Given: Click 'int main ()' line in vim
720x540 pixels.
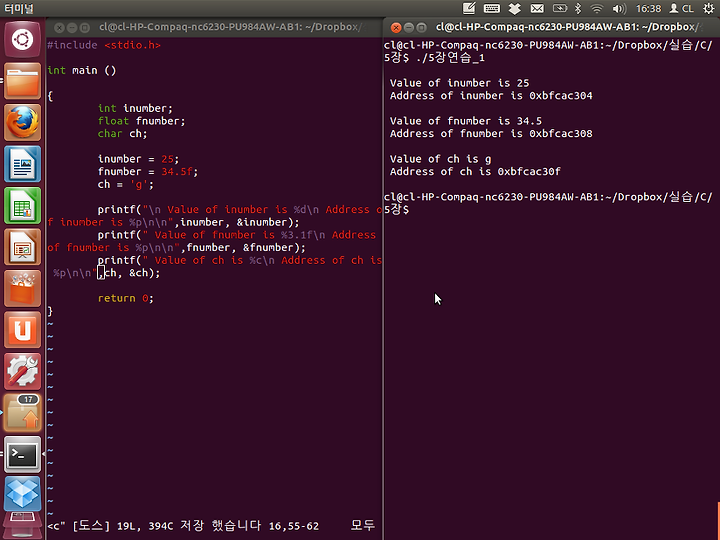Looking at the screenshot, I should (82, 70).
